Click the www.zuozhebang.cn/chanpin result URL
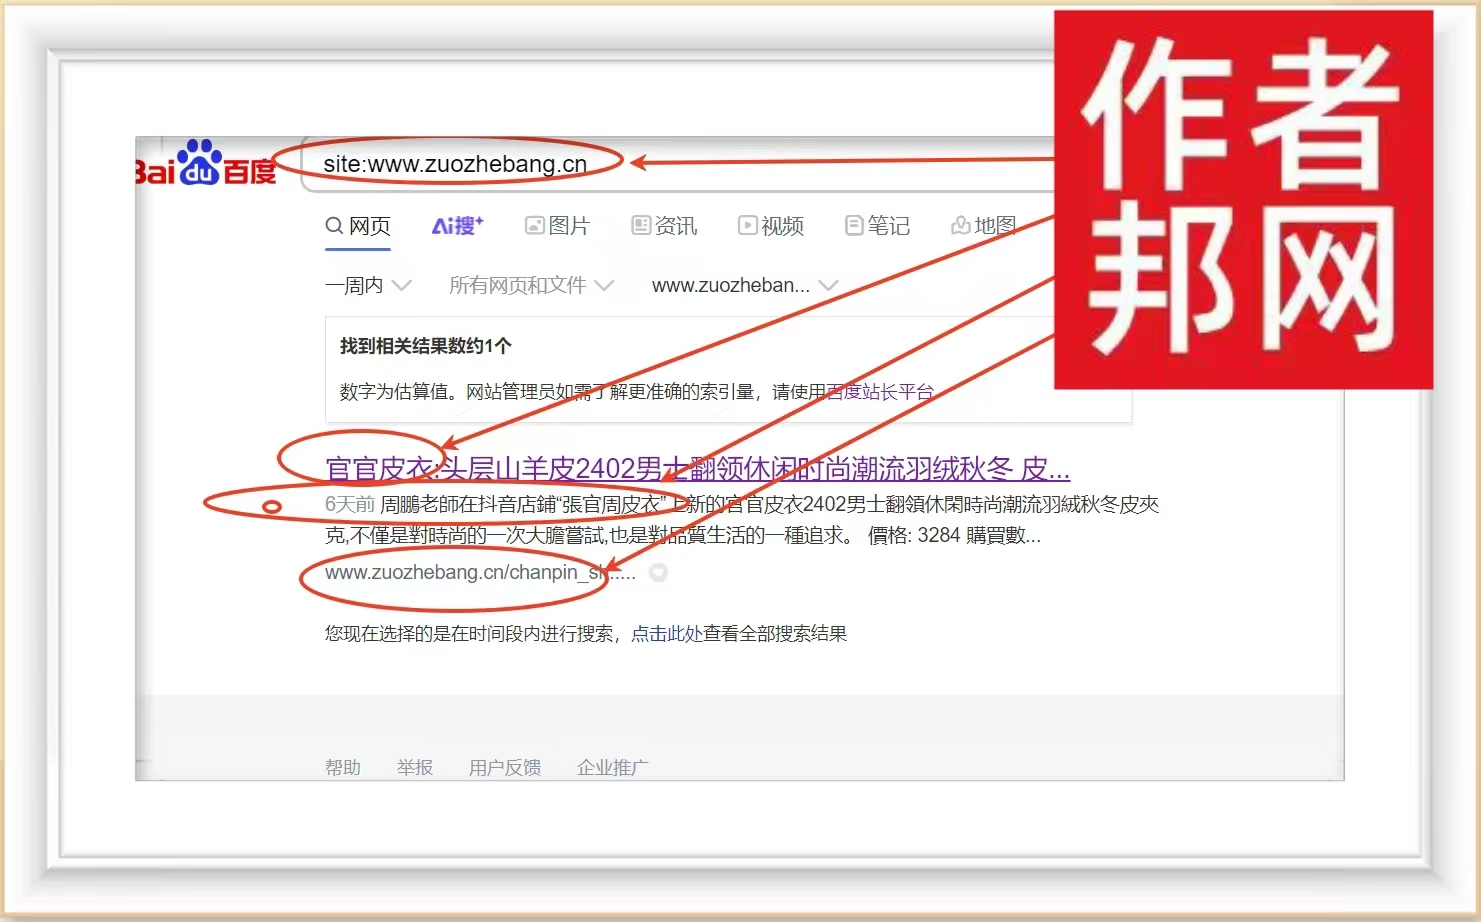 [x=465, y=573]
